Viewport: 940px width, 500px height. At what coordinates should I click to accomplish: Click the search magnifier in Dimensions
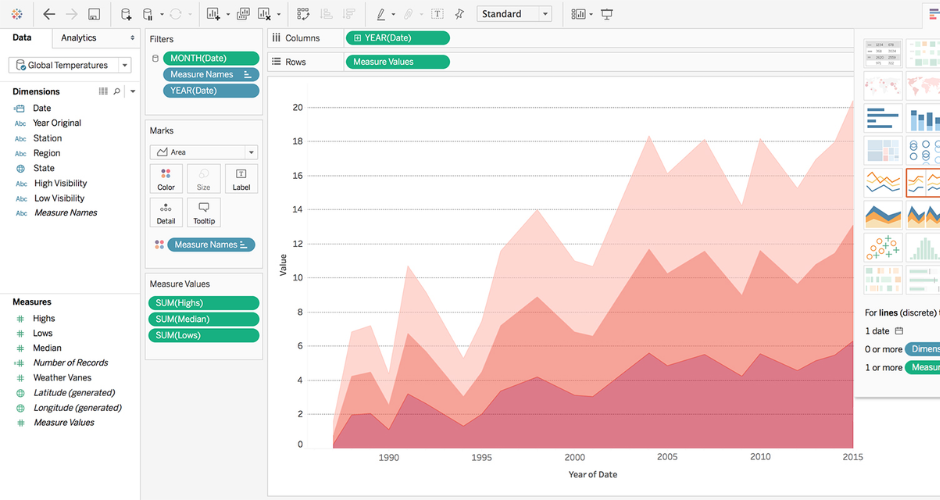pos(117,91)
